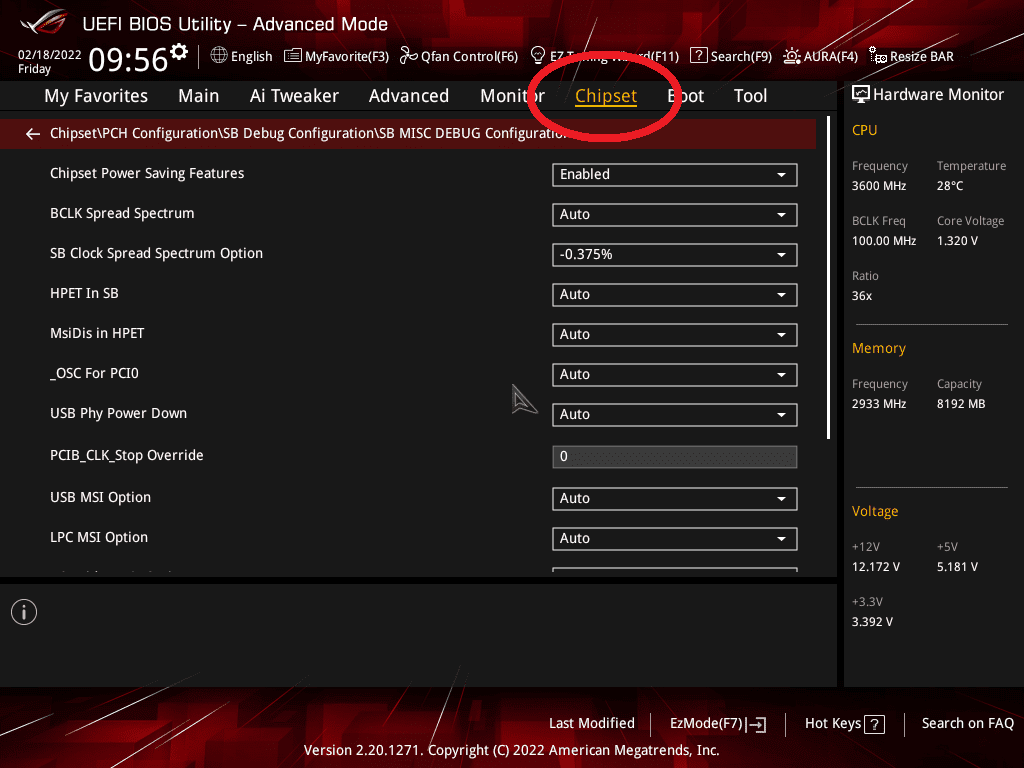Click Core Voltage value 1.320 V
The width and height of the screenshot is (1024, 768).
(957, 241)
